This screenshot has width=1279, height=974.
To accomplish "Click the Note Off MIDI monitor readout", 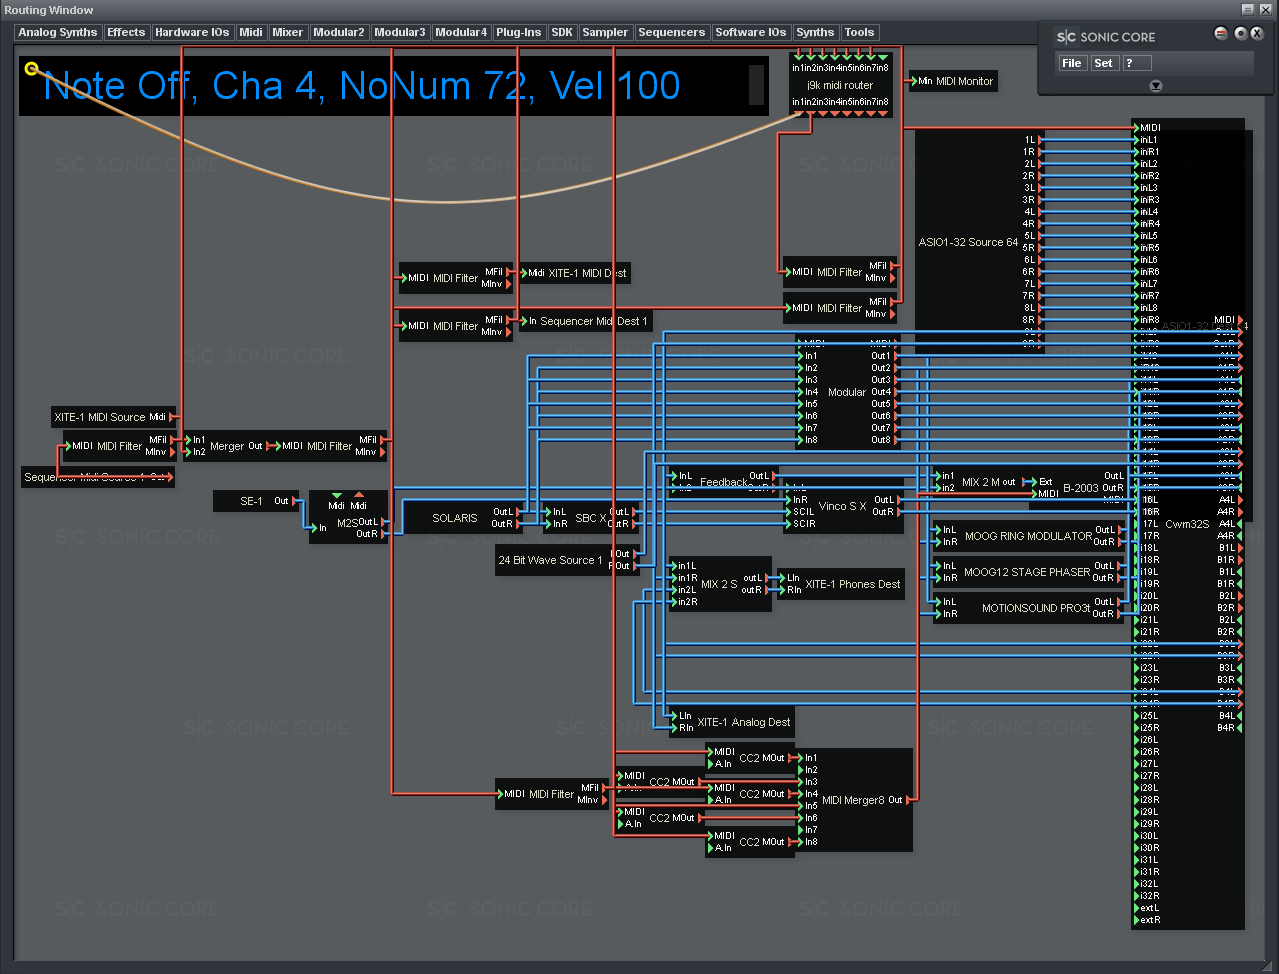I will [394, 86].
